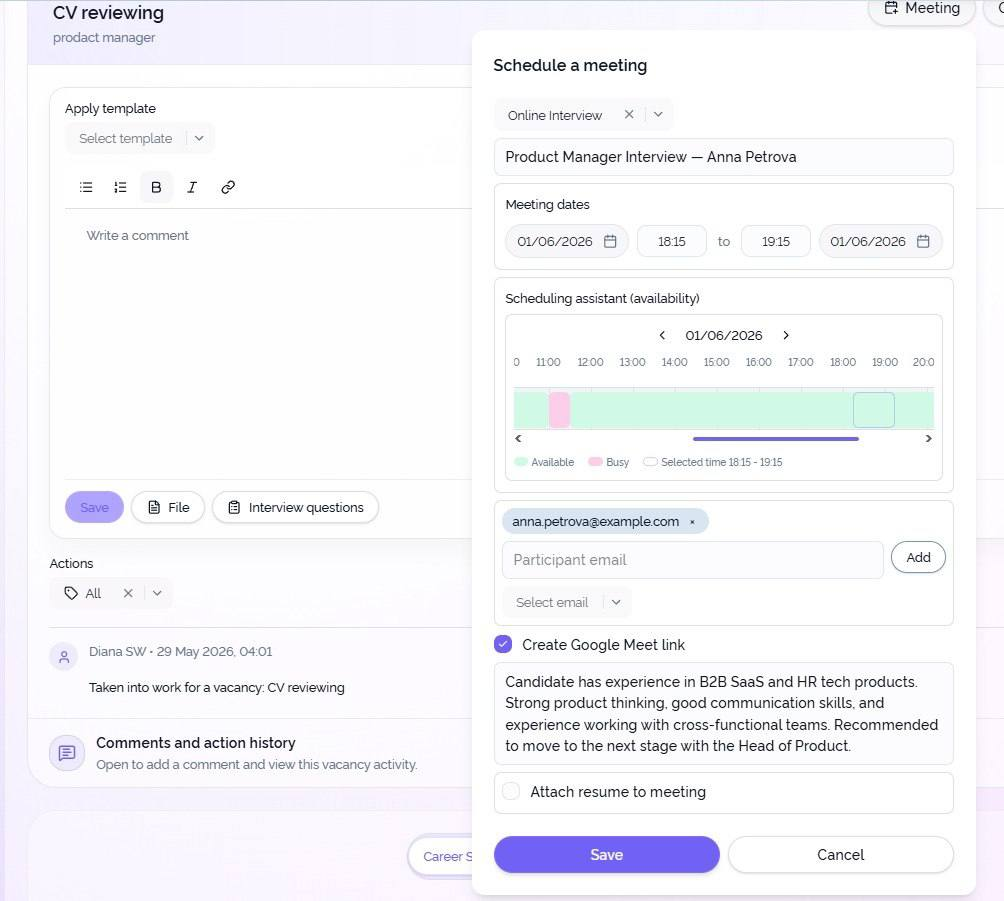The width and height of the screenshot is (1004, 901).
Task: Edit the end time 19:15 field
Action: tap(775, 241)
